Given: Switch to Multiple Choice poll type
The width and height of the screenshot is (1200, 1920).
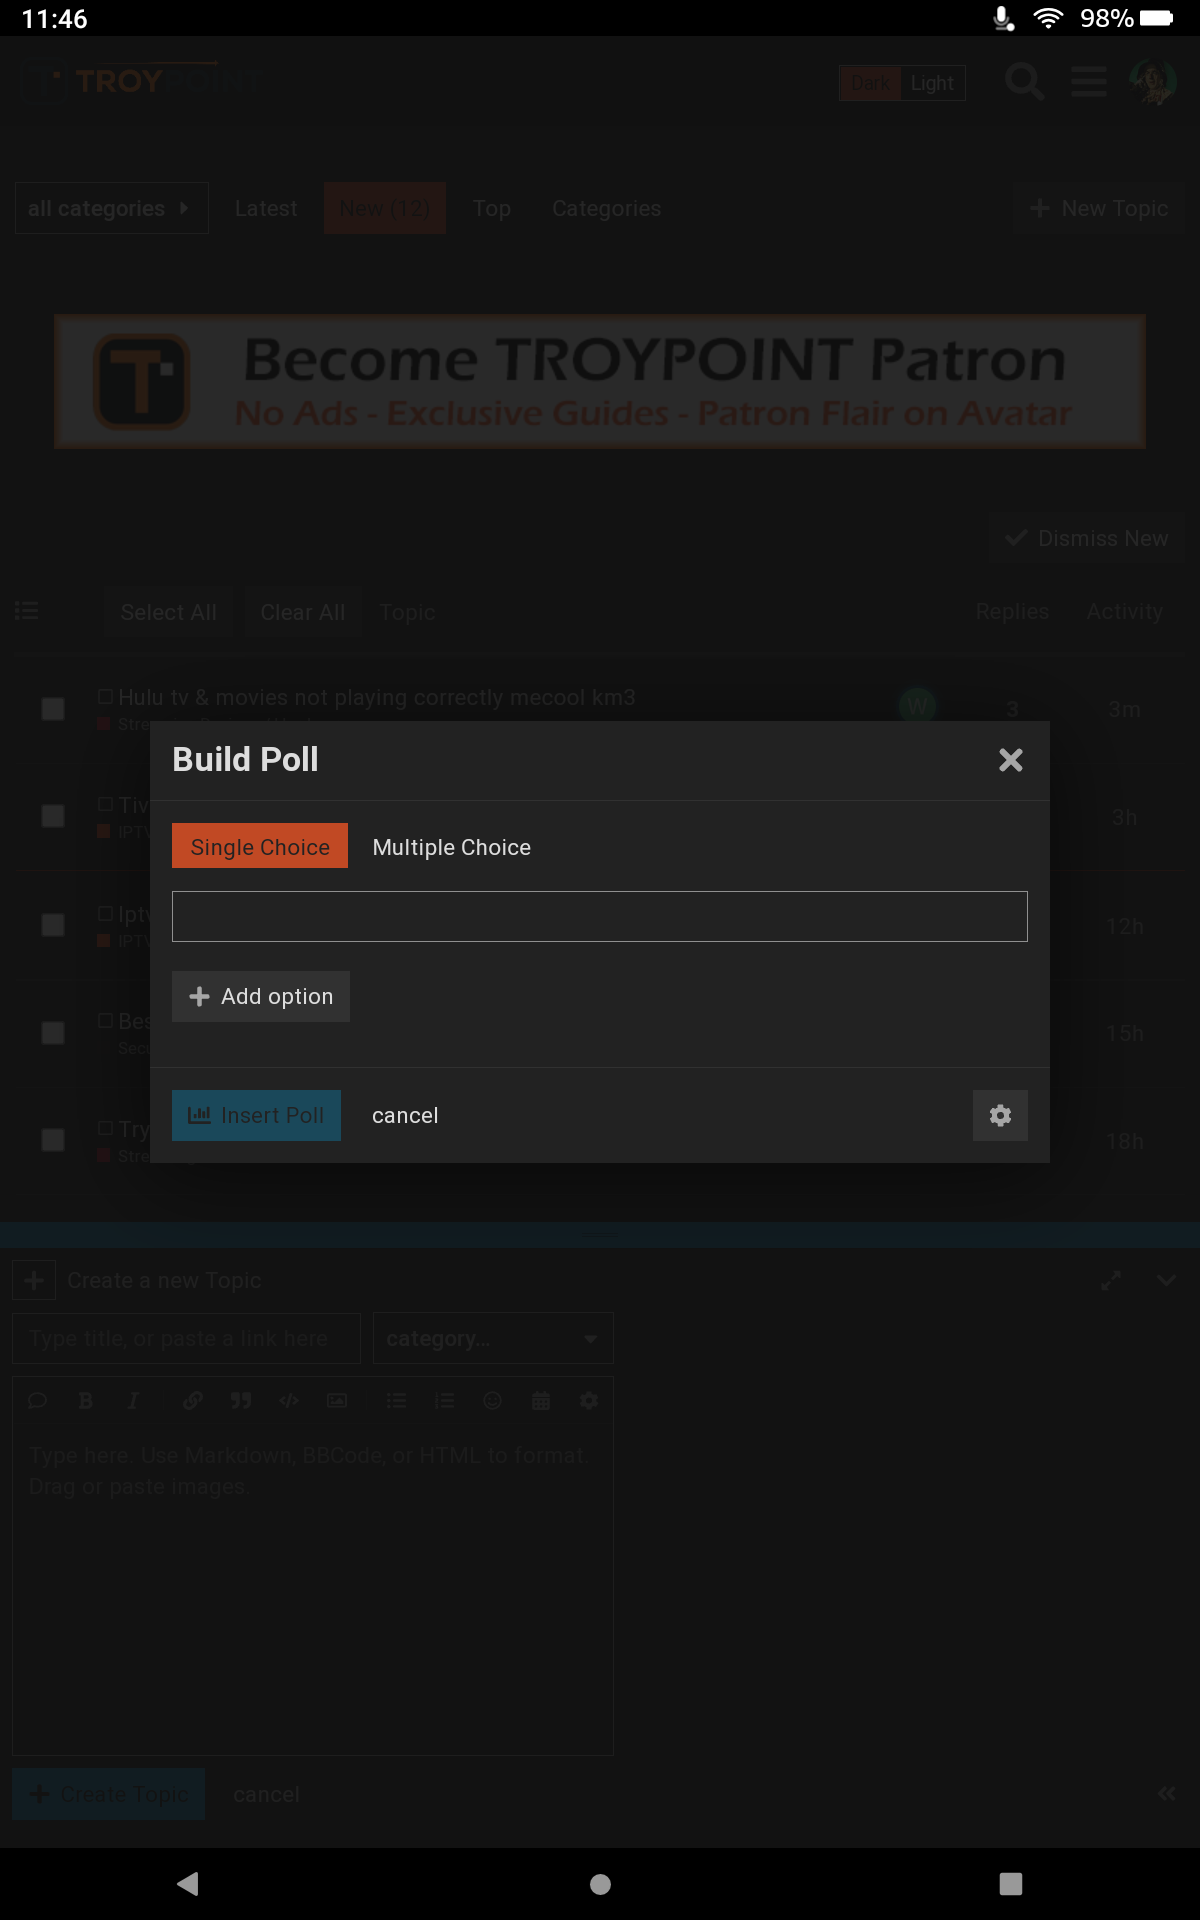Looking at the screenshot, I should 451,847.
